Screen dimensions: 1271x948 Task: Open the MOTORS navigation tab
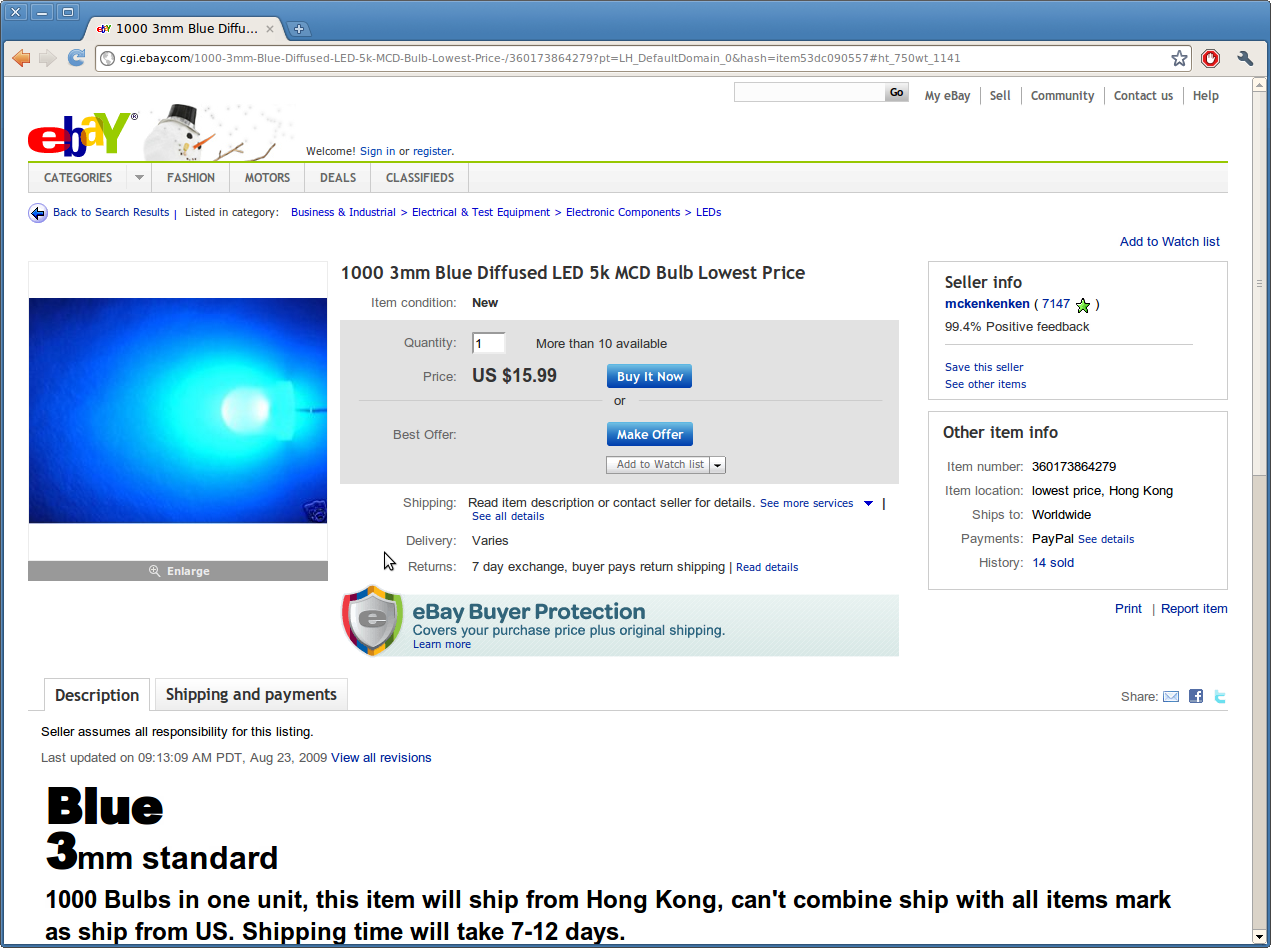click(x=266, y=177)
